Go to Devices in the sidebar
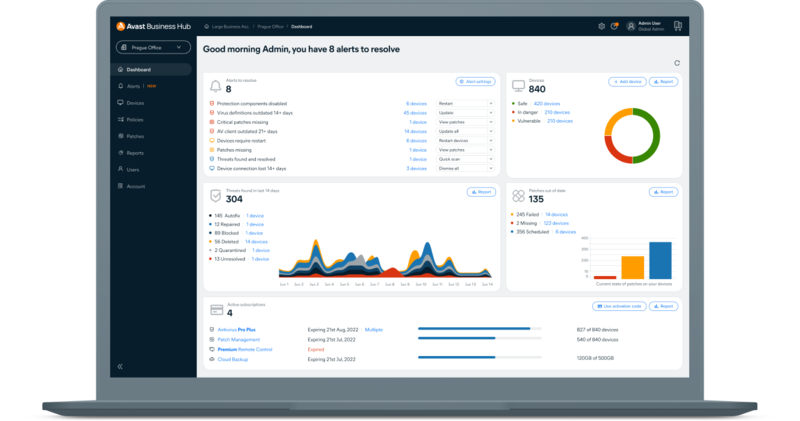 point(135,103)
